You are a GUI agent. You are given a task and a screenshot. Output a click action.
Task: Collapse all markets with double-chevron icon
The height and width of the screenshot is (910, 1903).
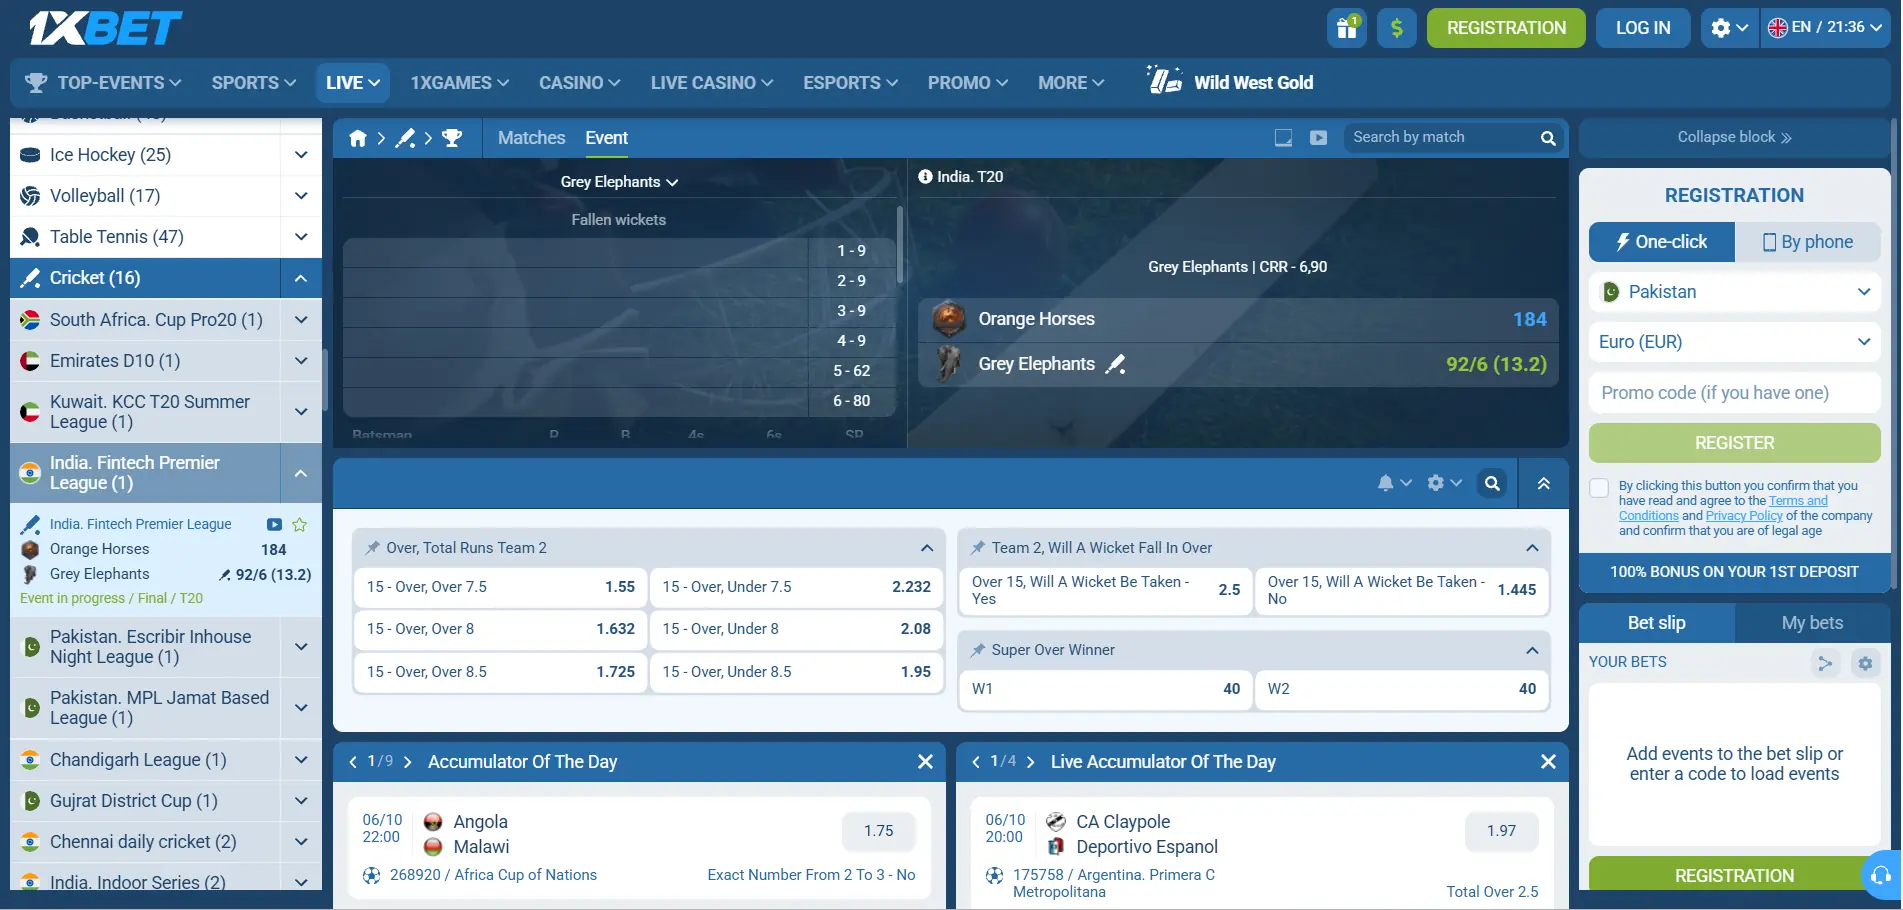click(x=1544, y=483)
